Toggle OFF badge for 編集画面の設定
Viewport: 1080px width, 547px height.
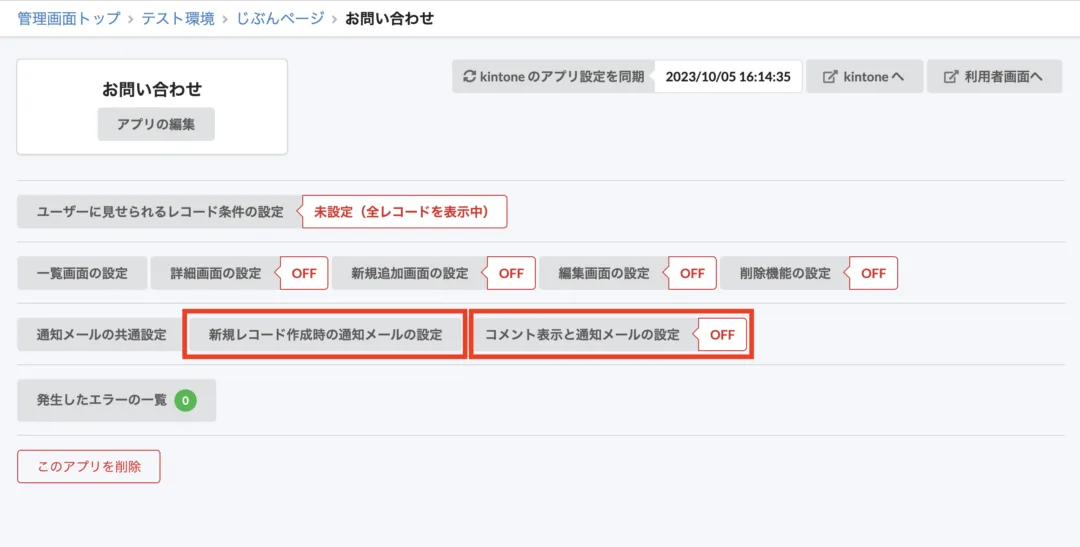click(x=692, y=274)
